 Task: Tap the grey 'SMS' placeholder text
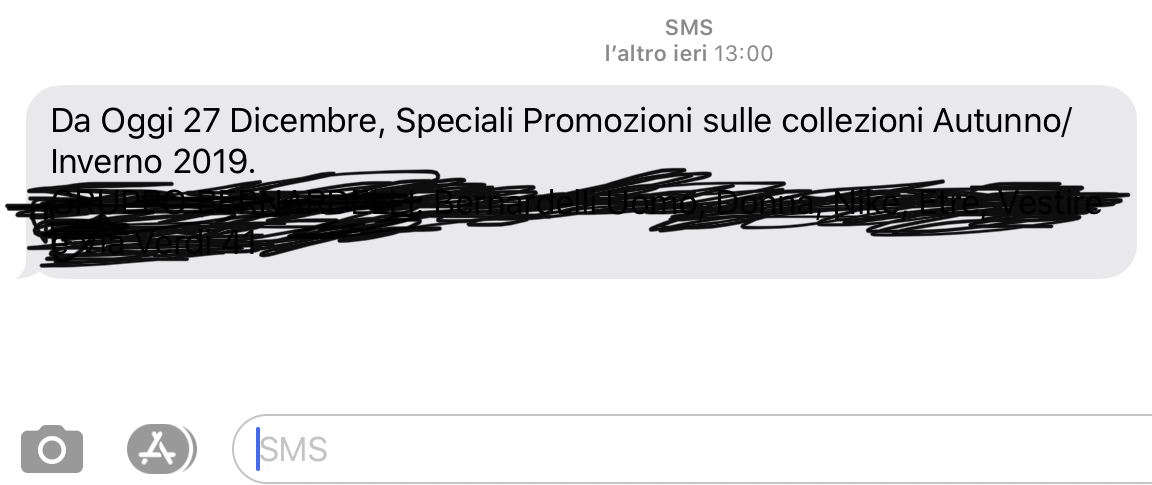pos(295,450)
